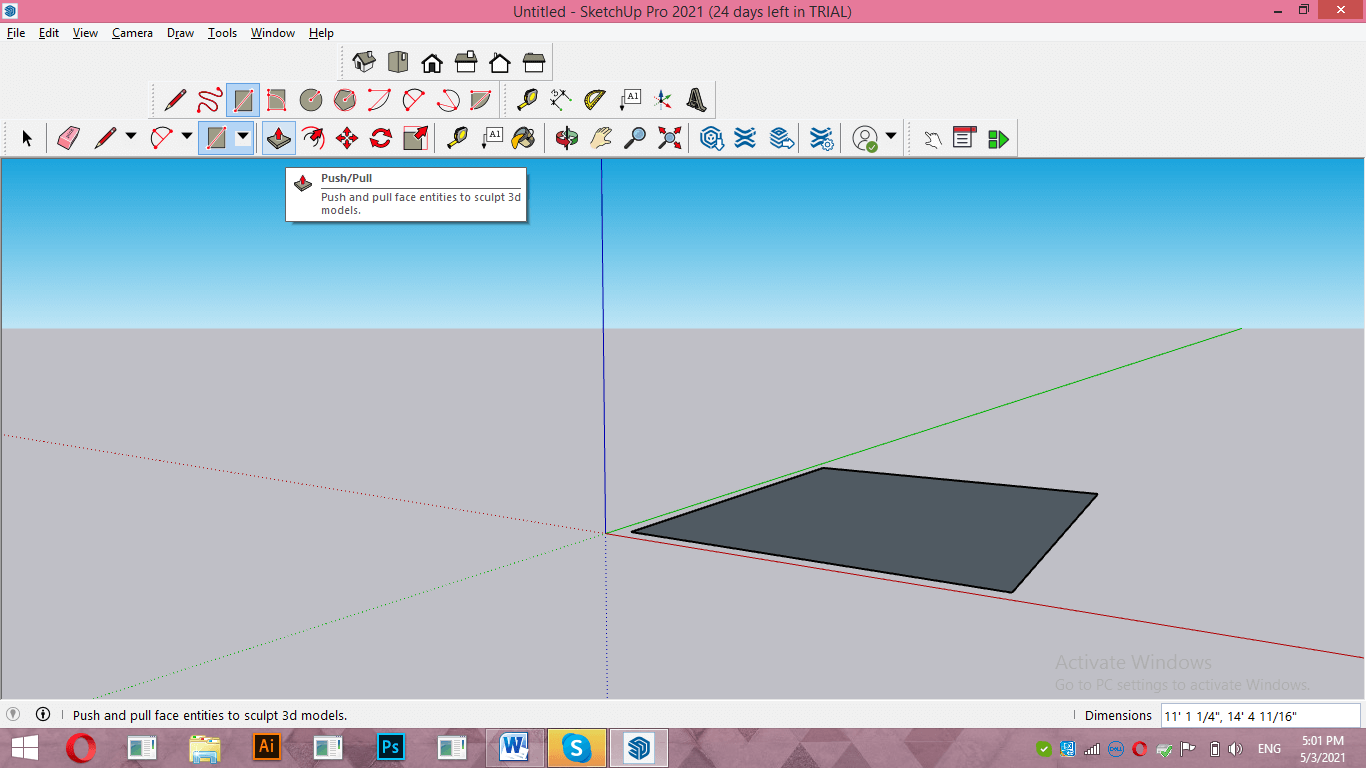This screenshot has height=768, width=1366.
Task: Select the Protractor tool
Action: click(x=595, y=100)
